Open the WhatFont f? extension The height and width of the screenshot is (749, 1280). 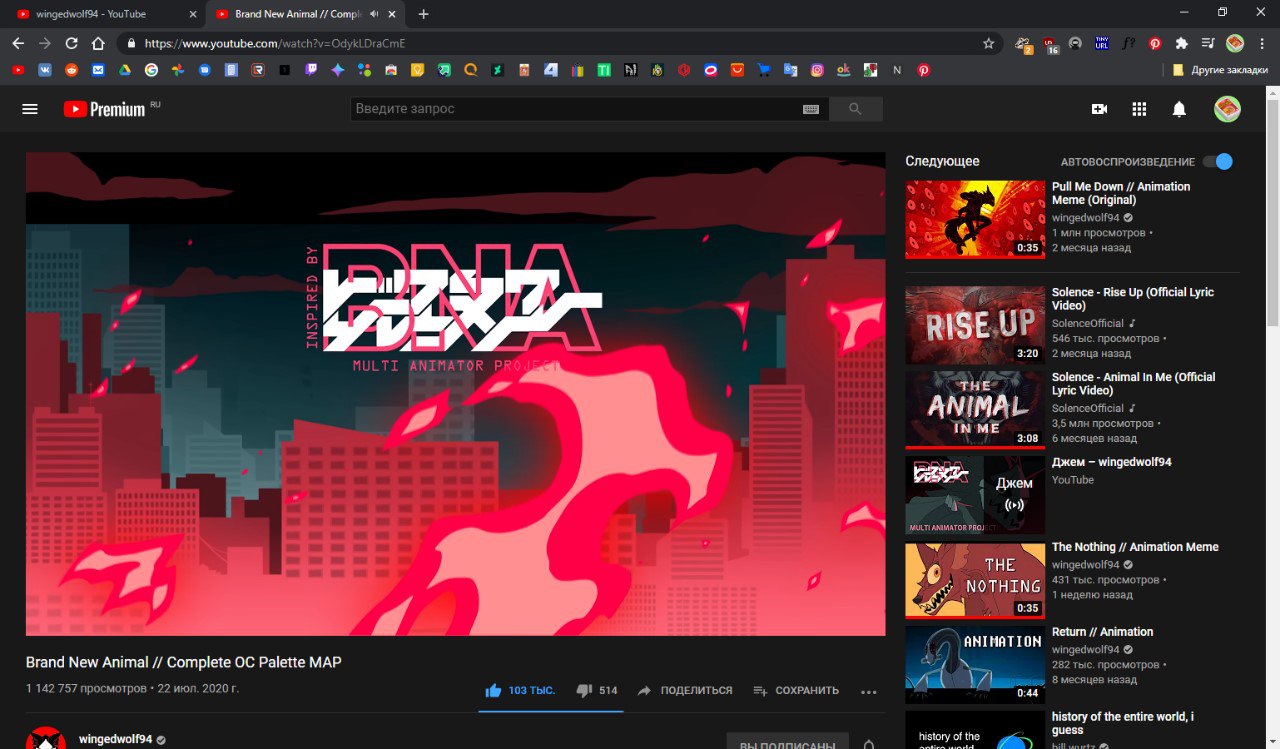pyautogui.click(x=1129, y=43)
